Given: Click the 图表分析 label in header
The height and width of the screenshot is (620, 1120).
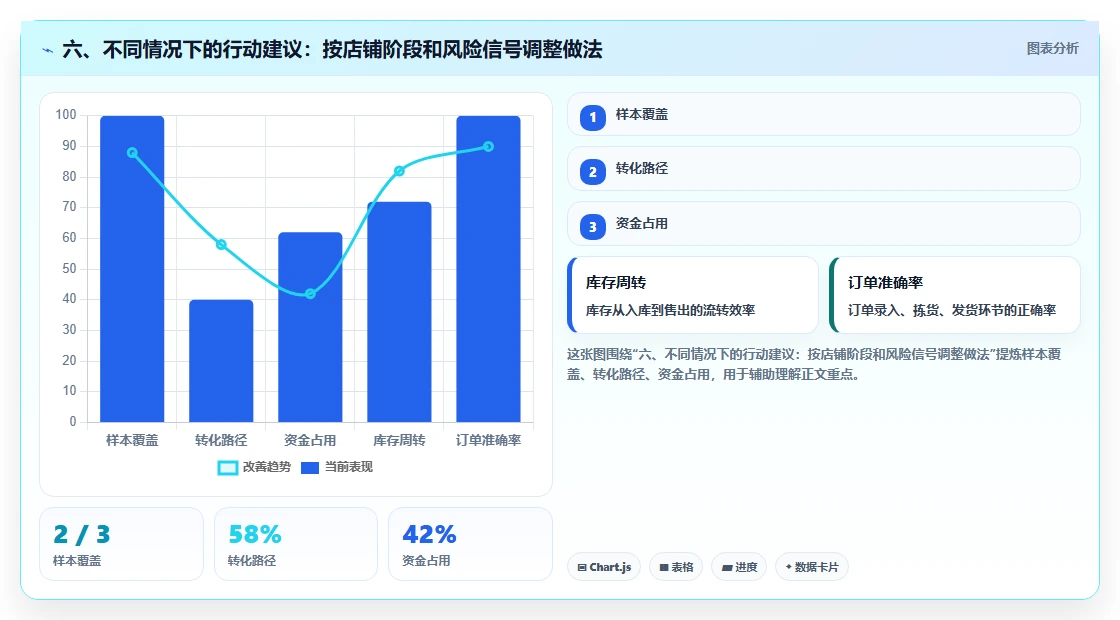Looking at the screenshot, I should 1052,49.
